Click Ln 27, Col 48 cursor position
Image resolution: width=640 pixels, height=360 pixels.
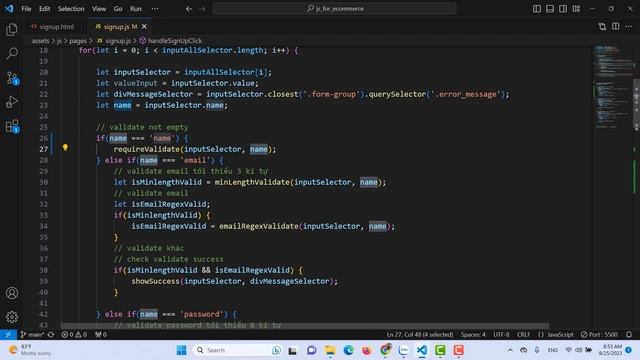point(420,334)
